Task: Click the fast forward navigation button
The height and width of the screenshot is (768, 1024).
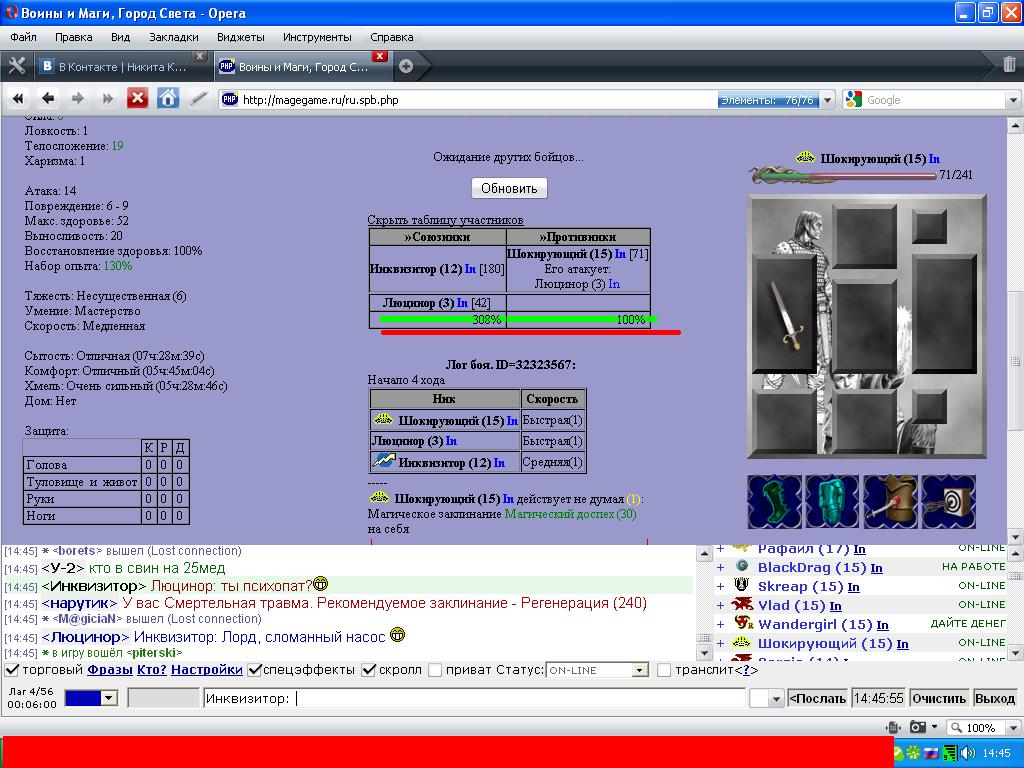Action: [x=108, y=99]
